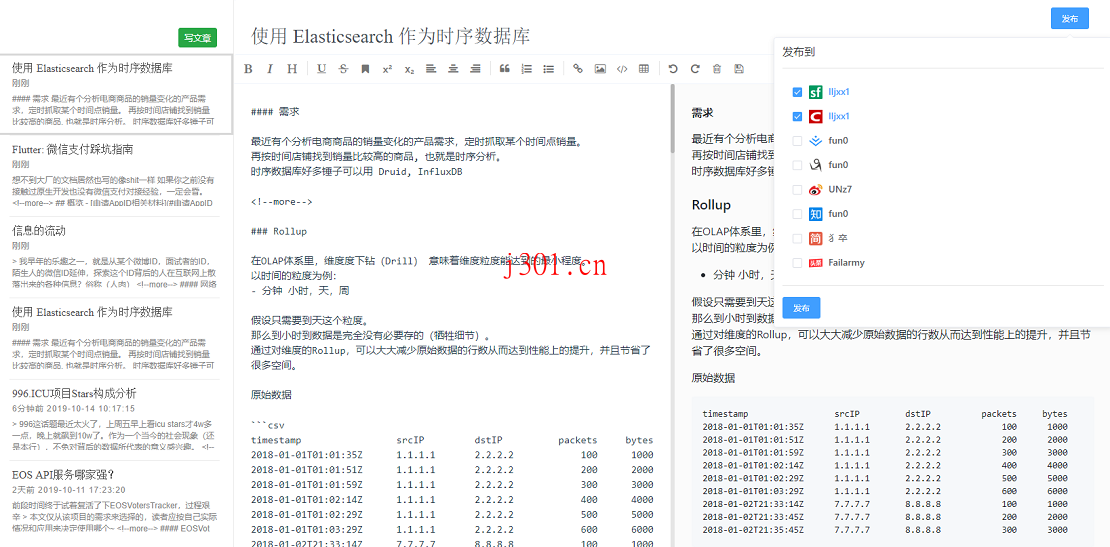The width and height of the screenshot is (1110, 547).
Task: Insert a hyperlink from the toolbar
Action: [x=578, y=69]
